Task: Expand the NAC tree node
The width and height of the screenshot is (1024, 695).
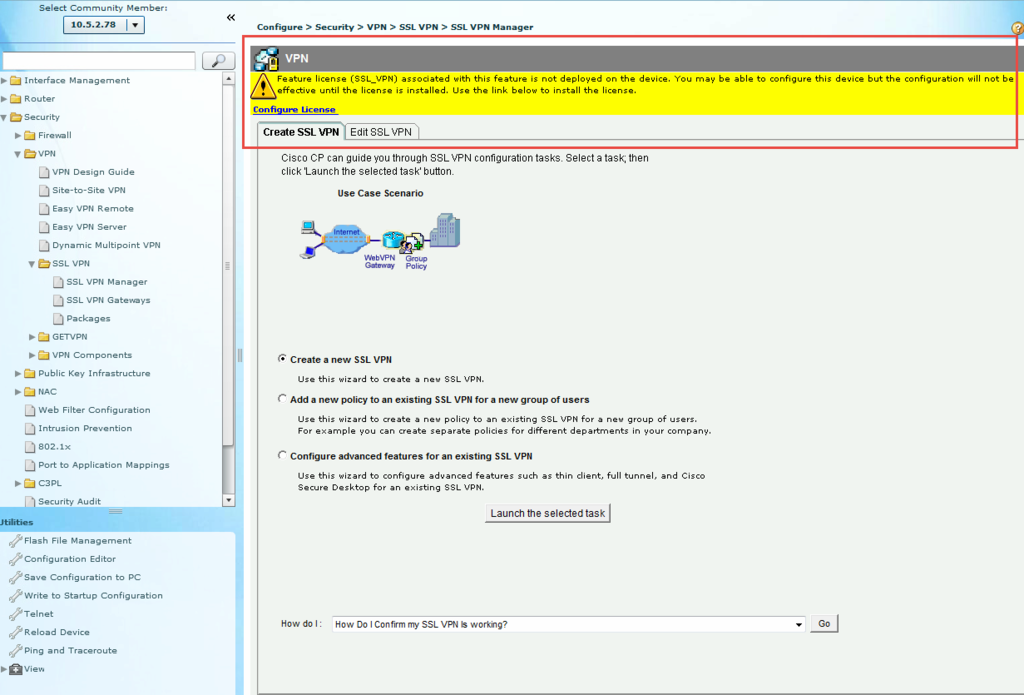Action: click(x=18, y=391)
